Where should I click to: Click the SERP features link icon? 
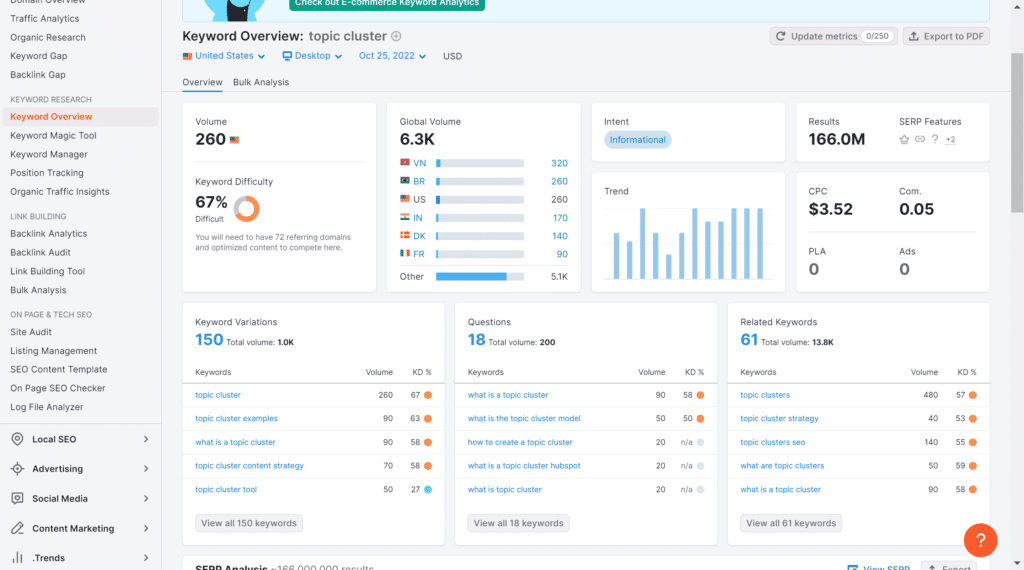point(920,139)
